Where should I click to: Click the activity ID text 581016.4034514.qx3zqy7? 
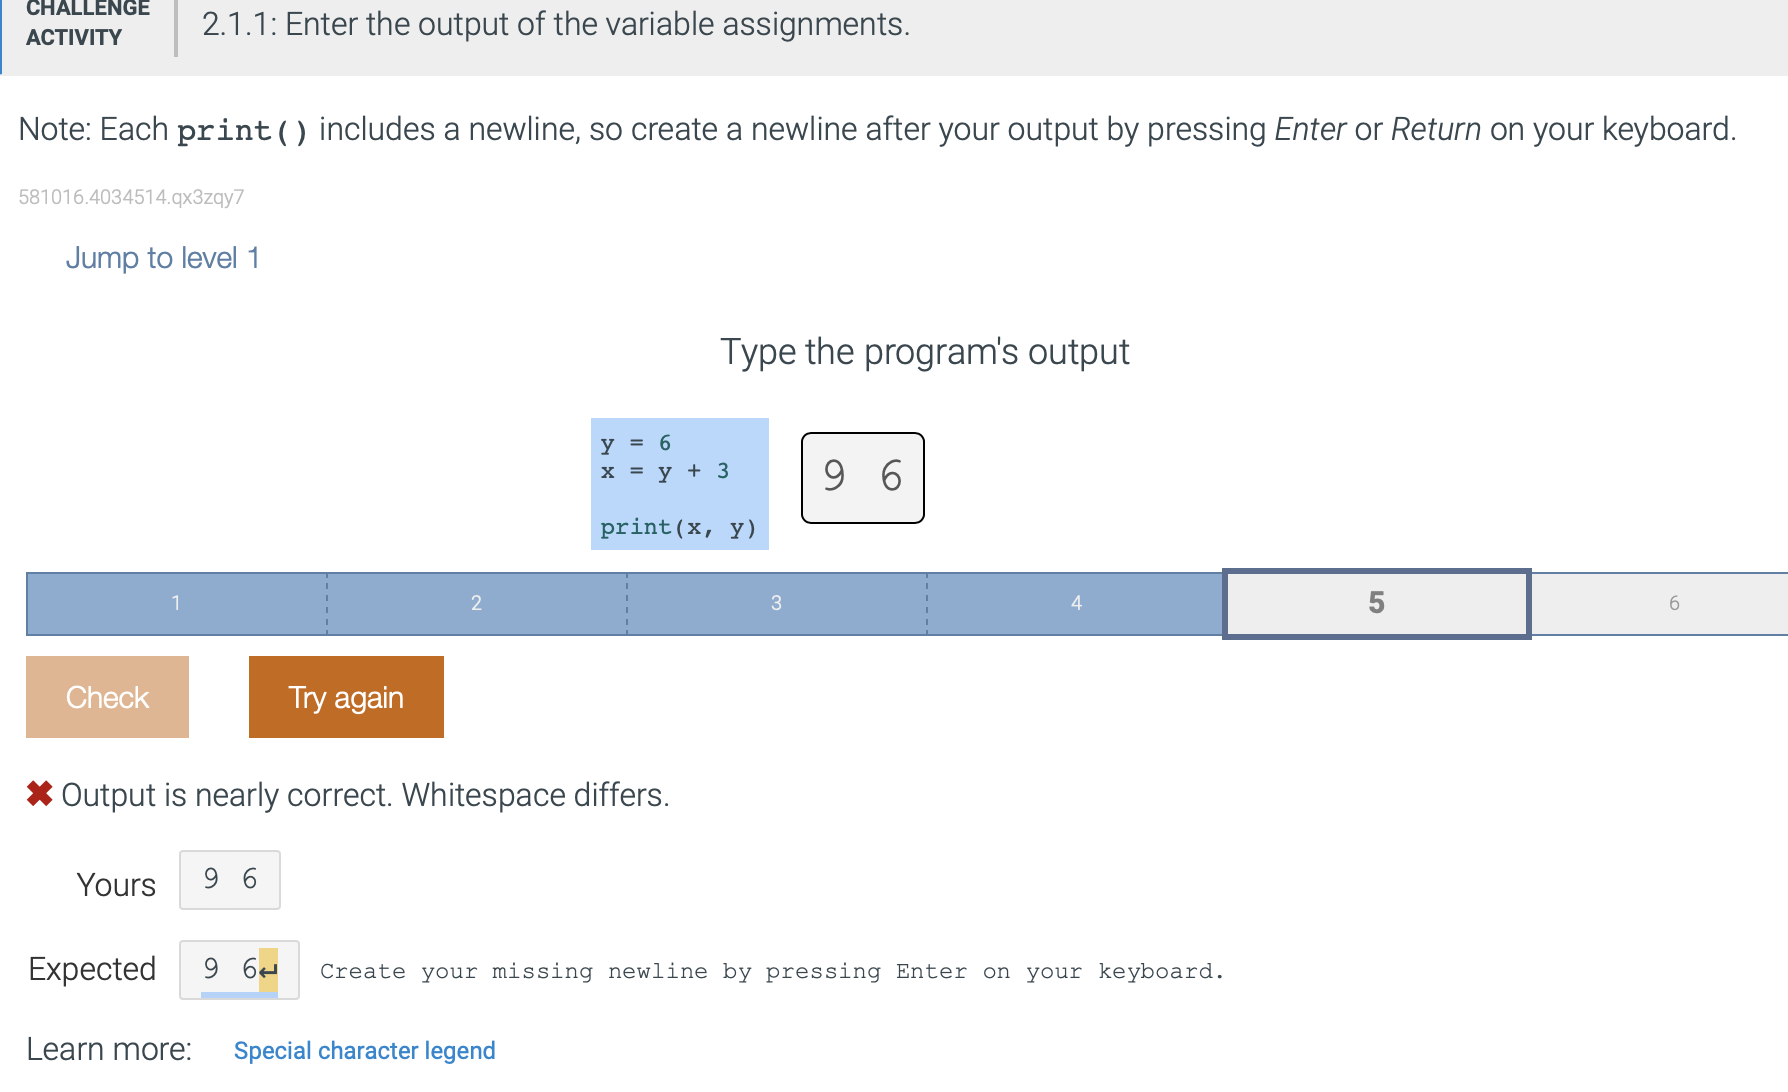coord(132,197)
